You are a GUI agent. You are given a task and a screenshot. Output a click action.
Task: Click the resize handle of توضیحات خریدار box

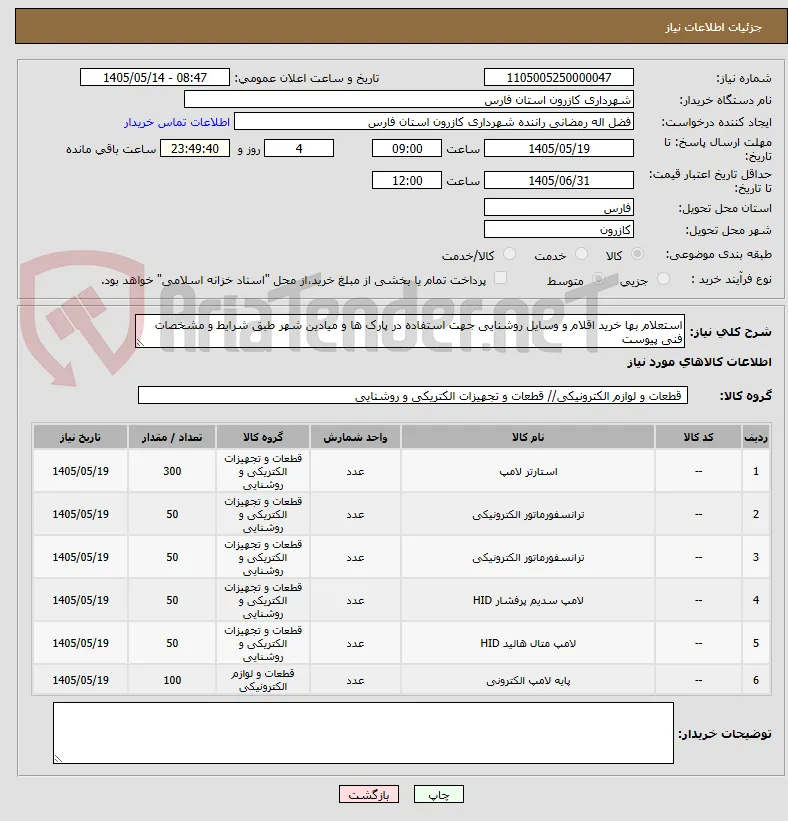[x=58, y=759]
